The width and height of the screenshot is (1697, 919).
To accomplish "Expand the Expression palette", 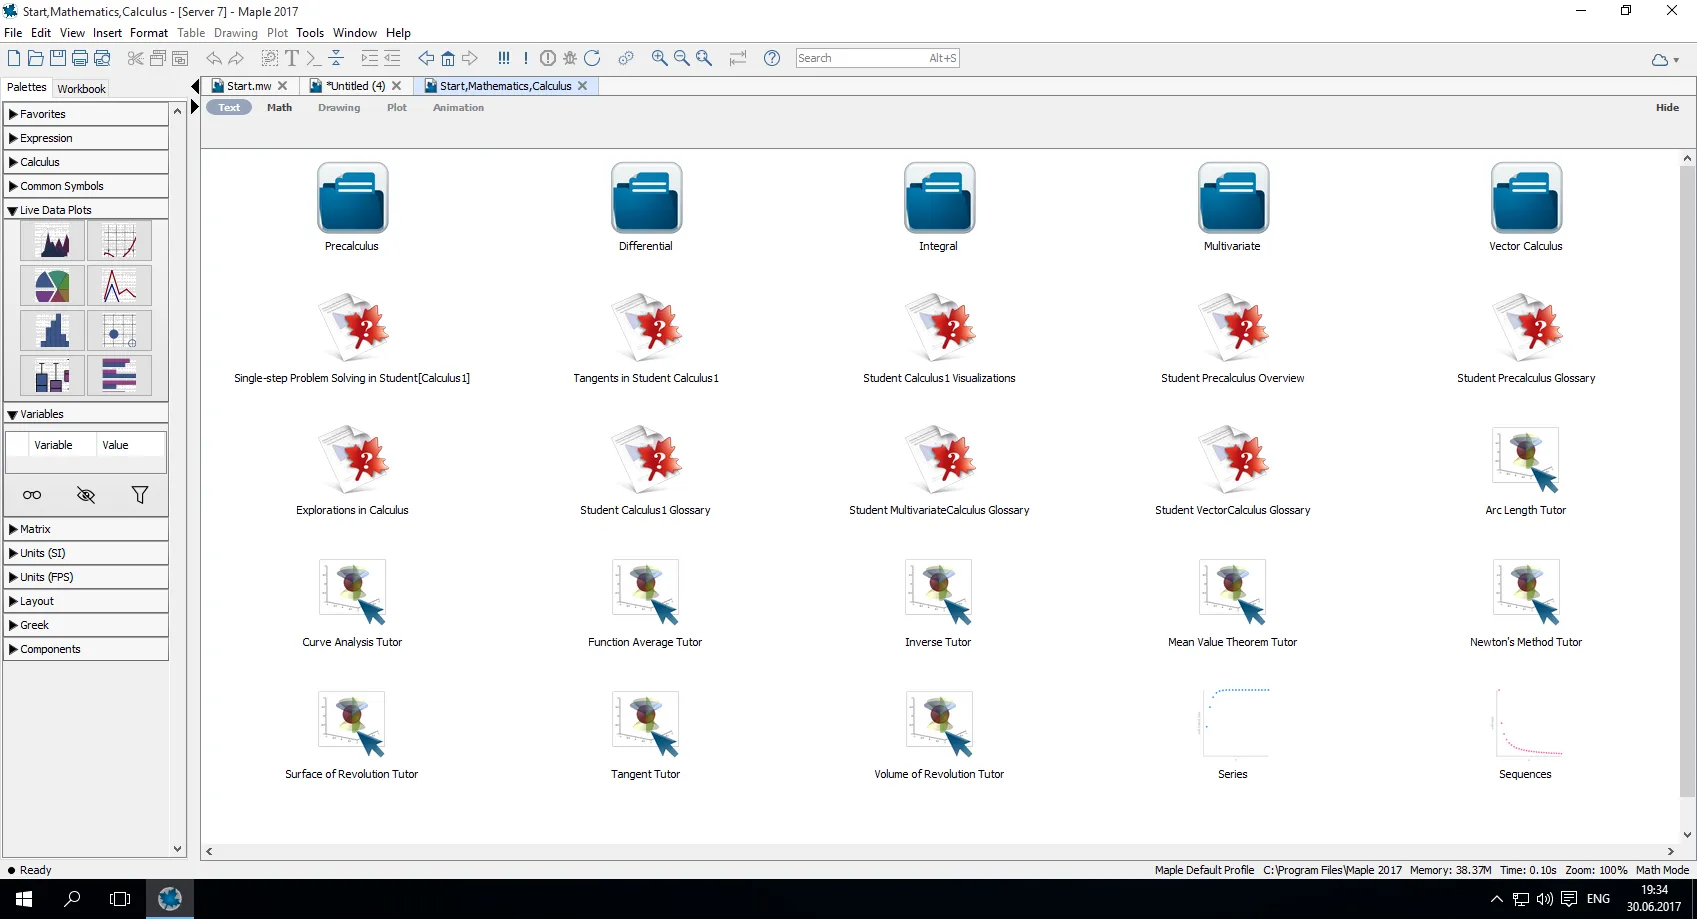I will (x=86, y=138).
